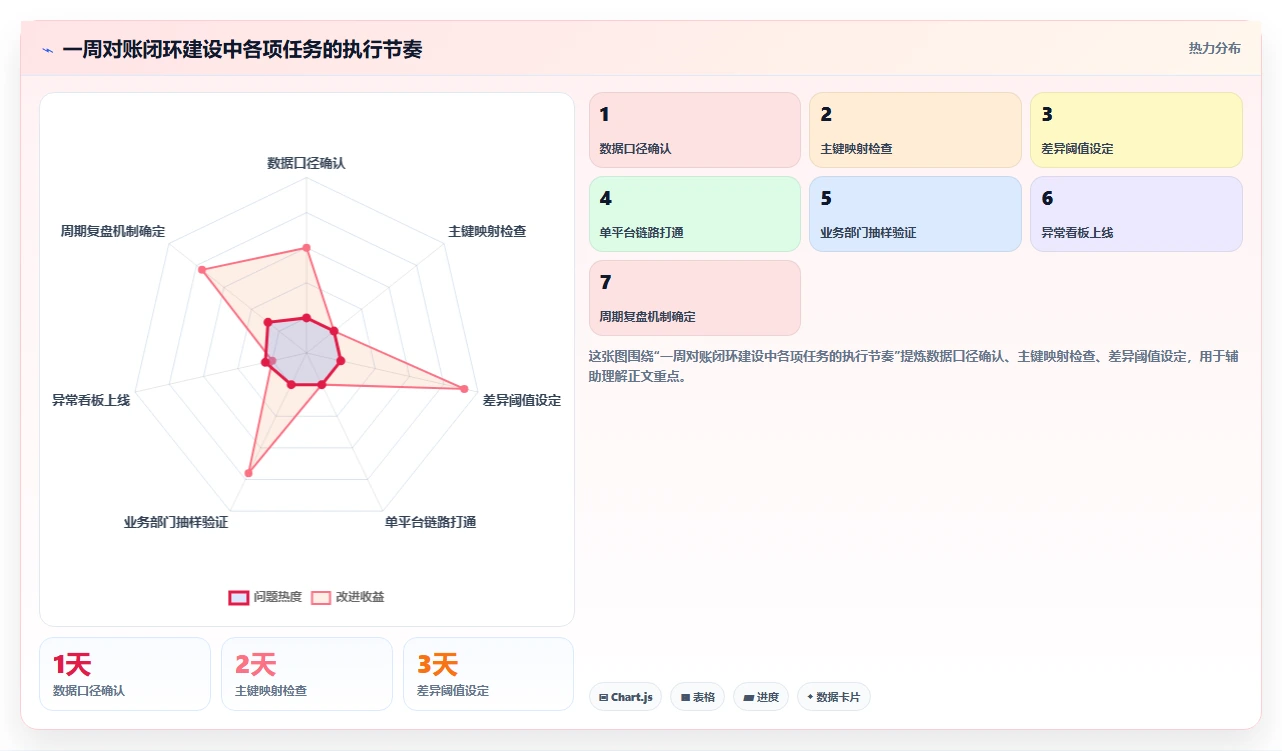Select card 1 数据口径确认
Viewport: 1282px width, 751px height.
pos(695,130)
